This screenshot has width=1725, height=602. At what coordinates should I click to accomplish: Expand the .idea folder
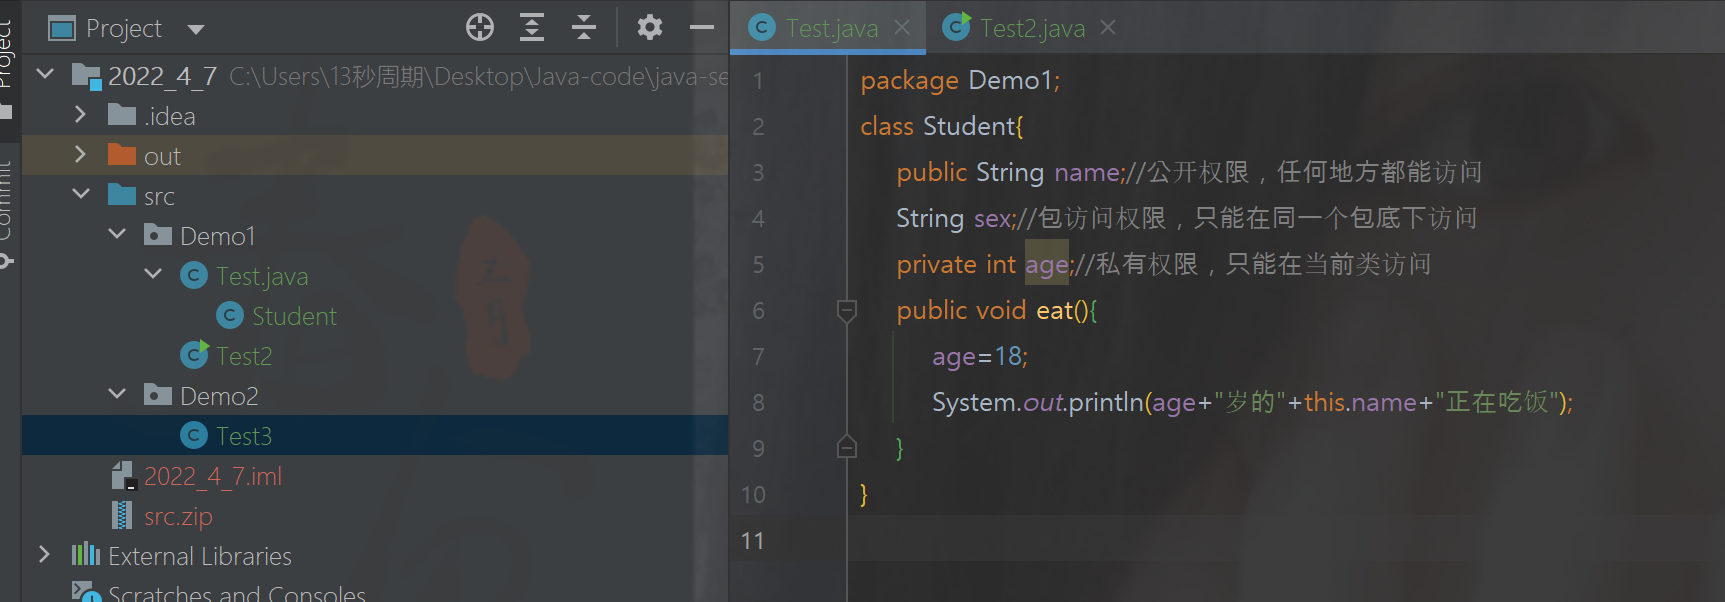[x=81, y=115]
